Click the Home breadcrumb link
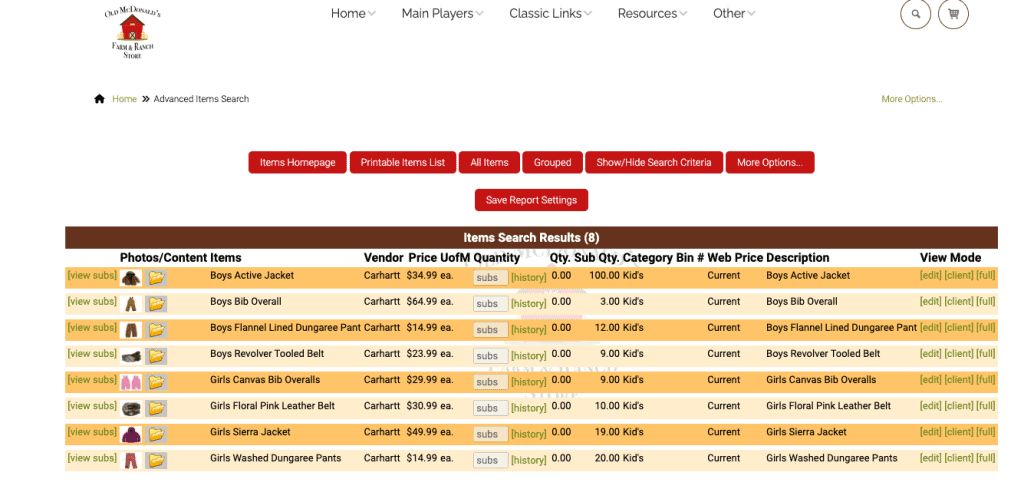1024x499 pixels. tap(124, 99)
